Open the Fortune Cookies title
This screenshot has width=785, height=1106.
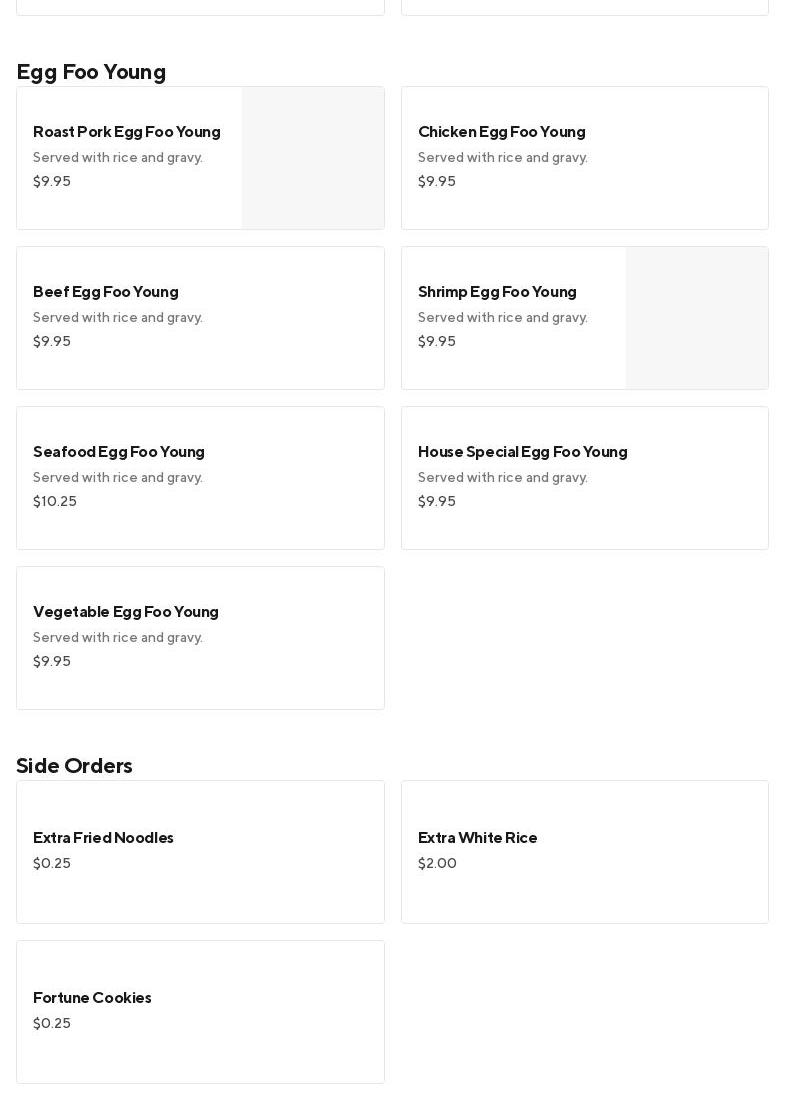[92, 998]
